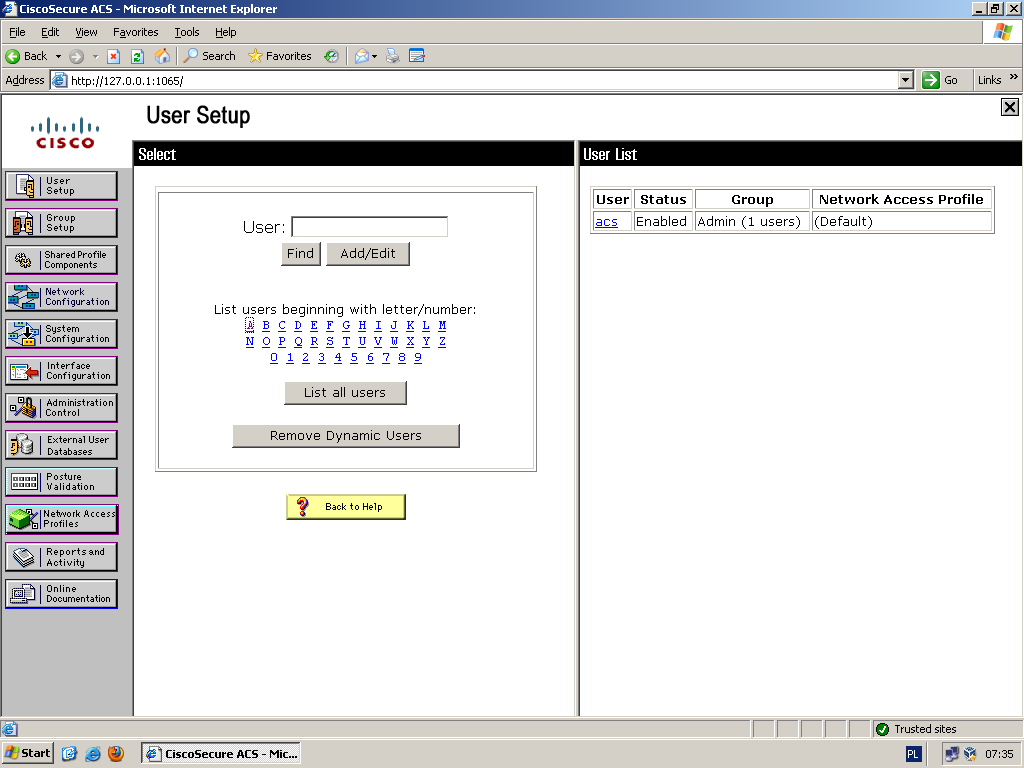
Task: Open the Favorites menu
Action: (x=135, y=32)
